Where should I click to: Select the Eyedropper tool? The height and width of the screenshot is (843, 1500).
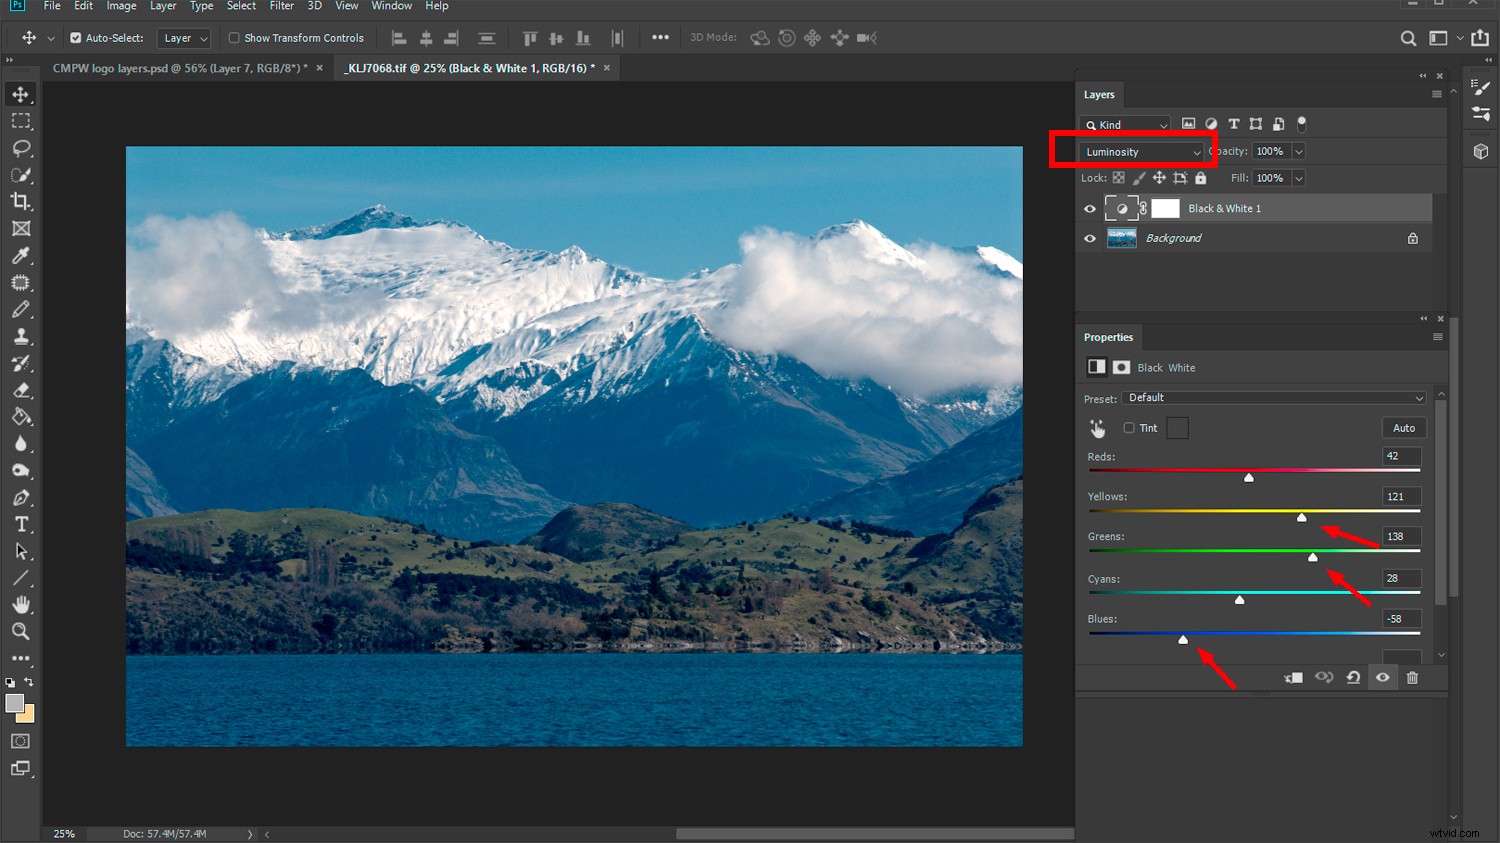pos(21,255)
